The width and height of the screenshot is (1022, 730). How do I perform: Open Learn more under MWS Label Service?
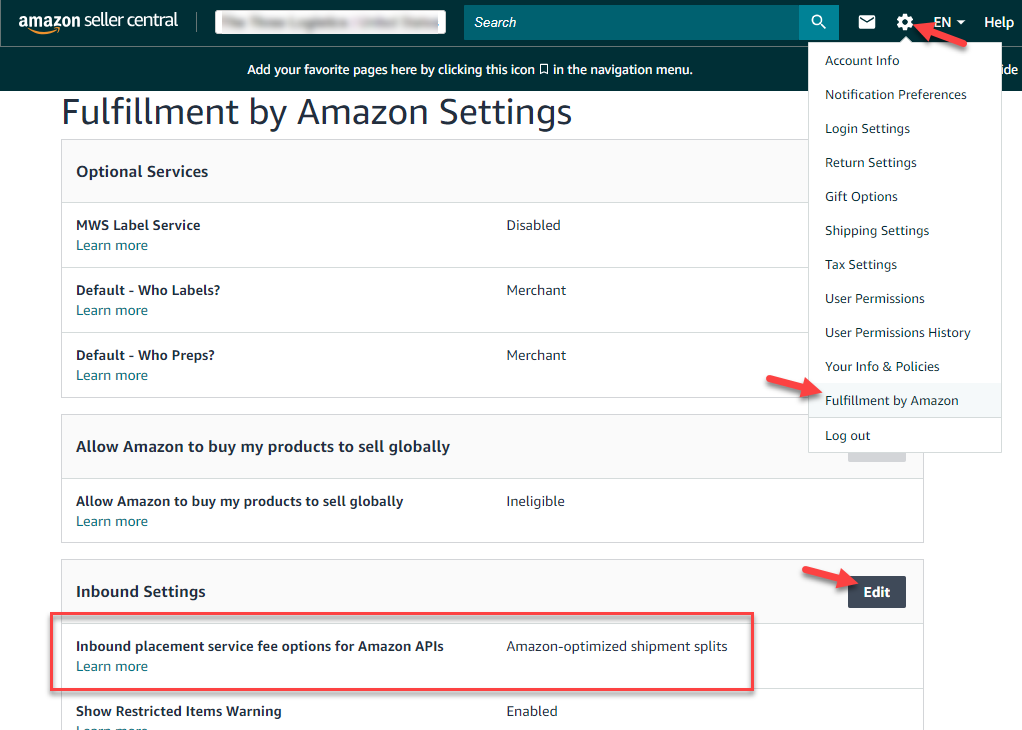(x=112, y=245)
